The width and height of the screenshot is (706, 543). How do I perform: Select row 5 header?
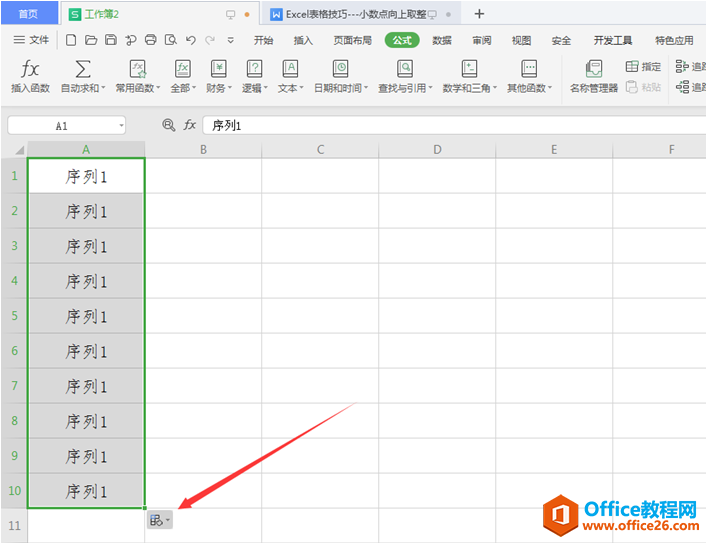14,316
